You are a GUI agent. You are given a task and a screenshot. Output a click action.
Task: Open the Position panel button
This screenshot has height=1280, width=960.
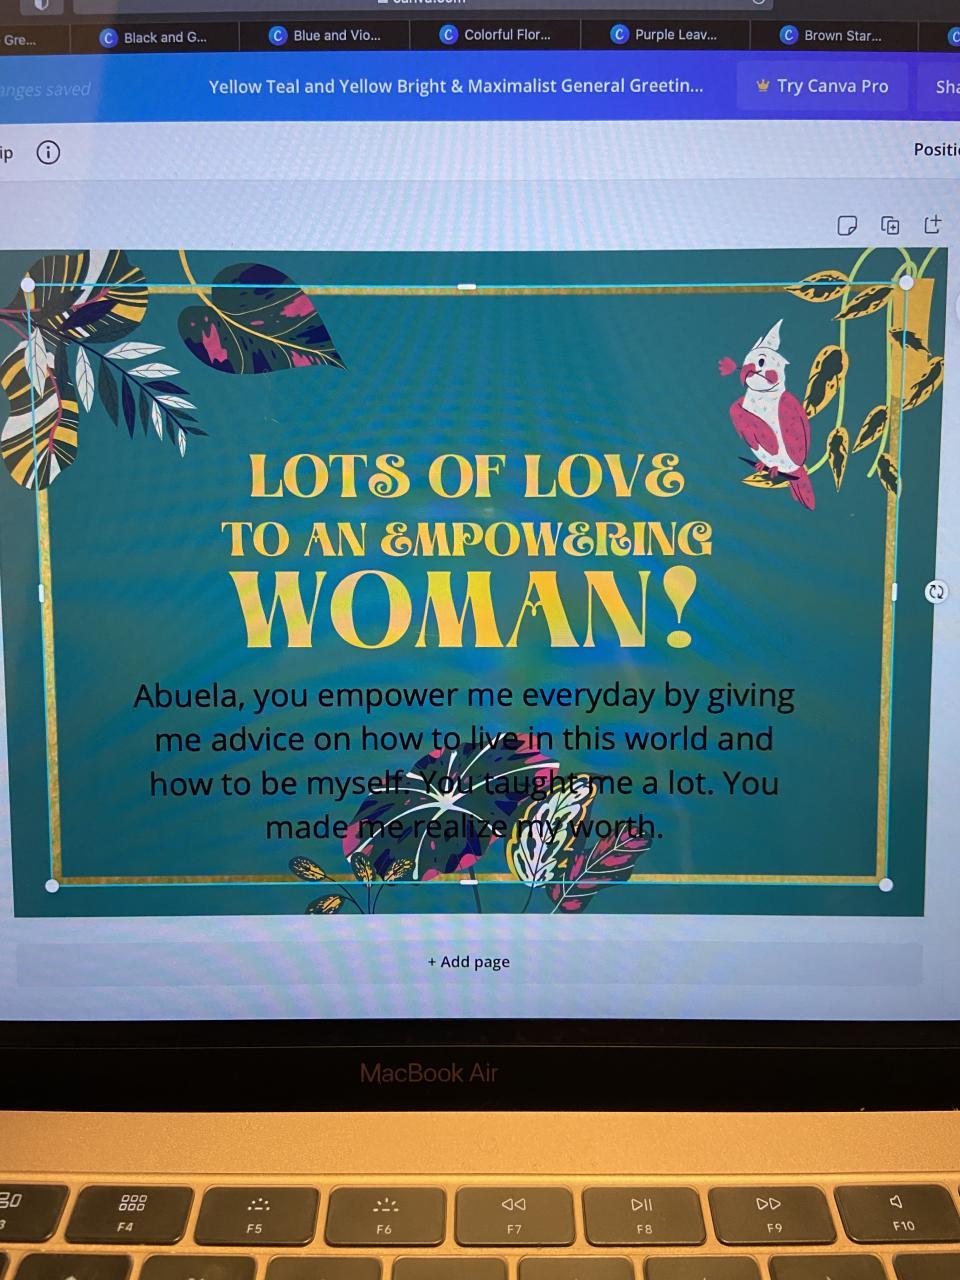pyautogui.click(x=936, y=149)
